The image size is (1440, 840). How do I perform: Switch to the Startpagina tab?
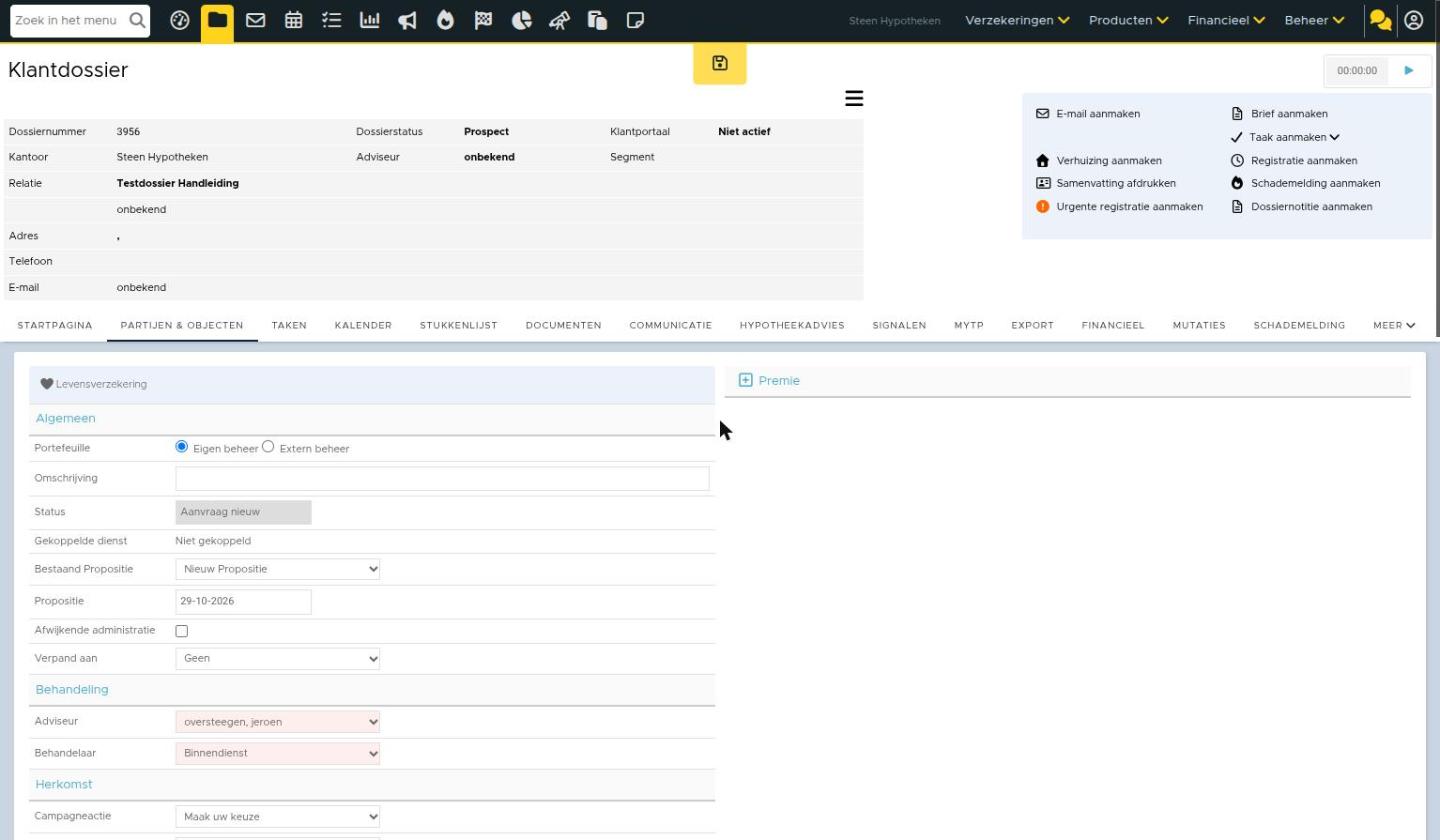55,325
